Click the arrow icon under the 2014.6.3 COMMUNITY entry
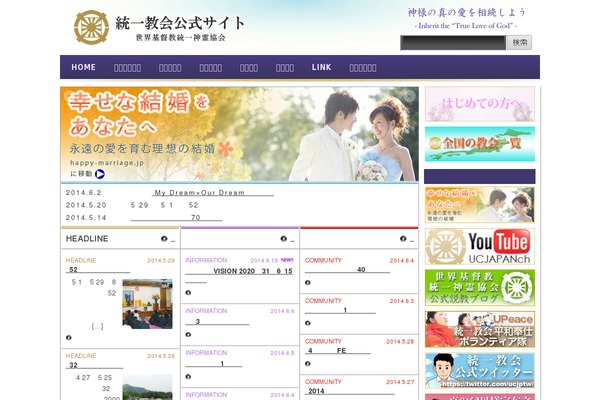This screenshot has height=400, width=600. (x=308, y=323)
